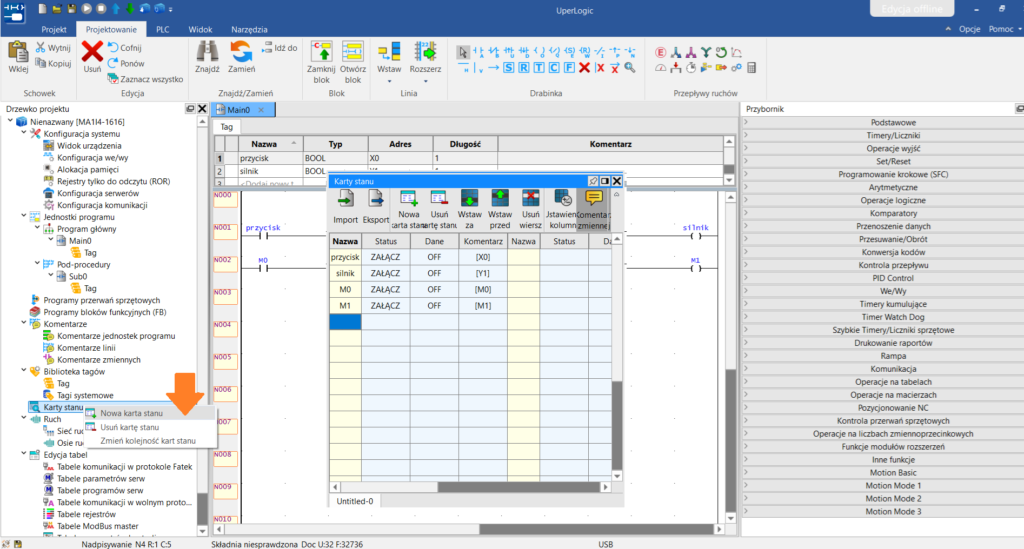Screen dimensions: 1024x549
Task: Click the red Usuń delete icon
Action: (92, 51)
